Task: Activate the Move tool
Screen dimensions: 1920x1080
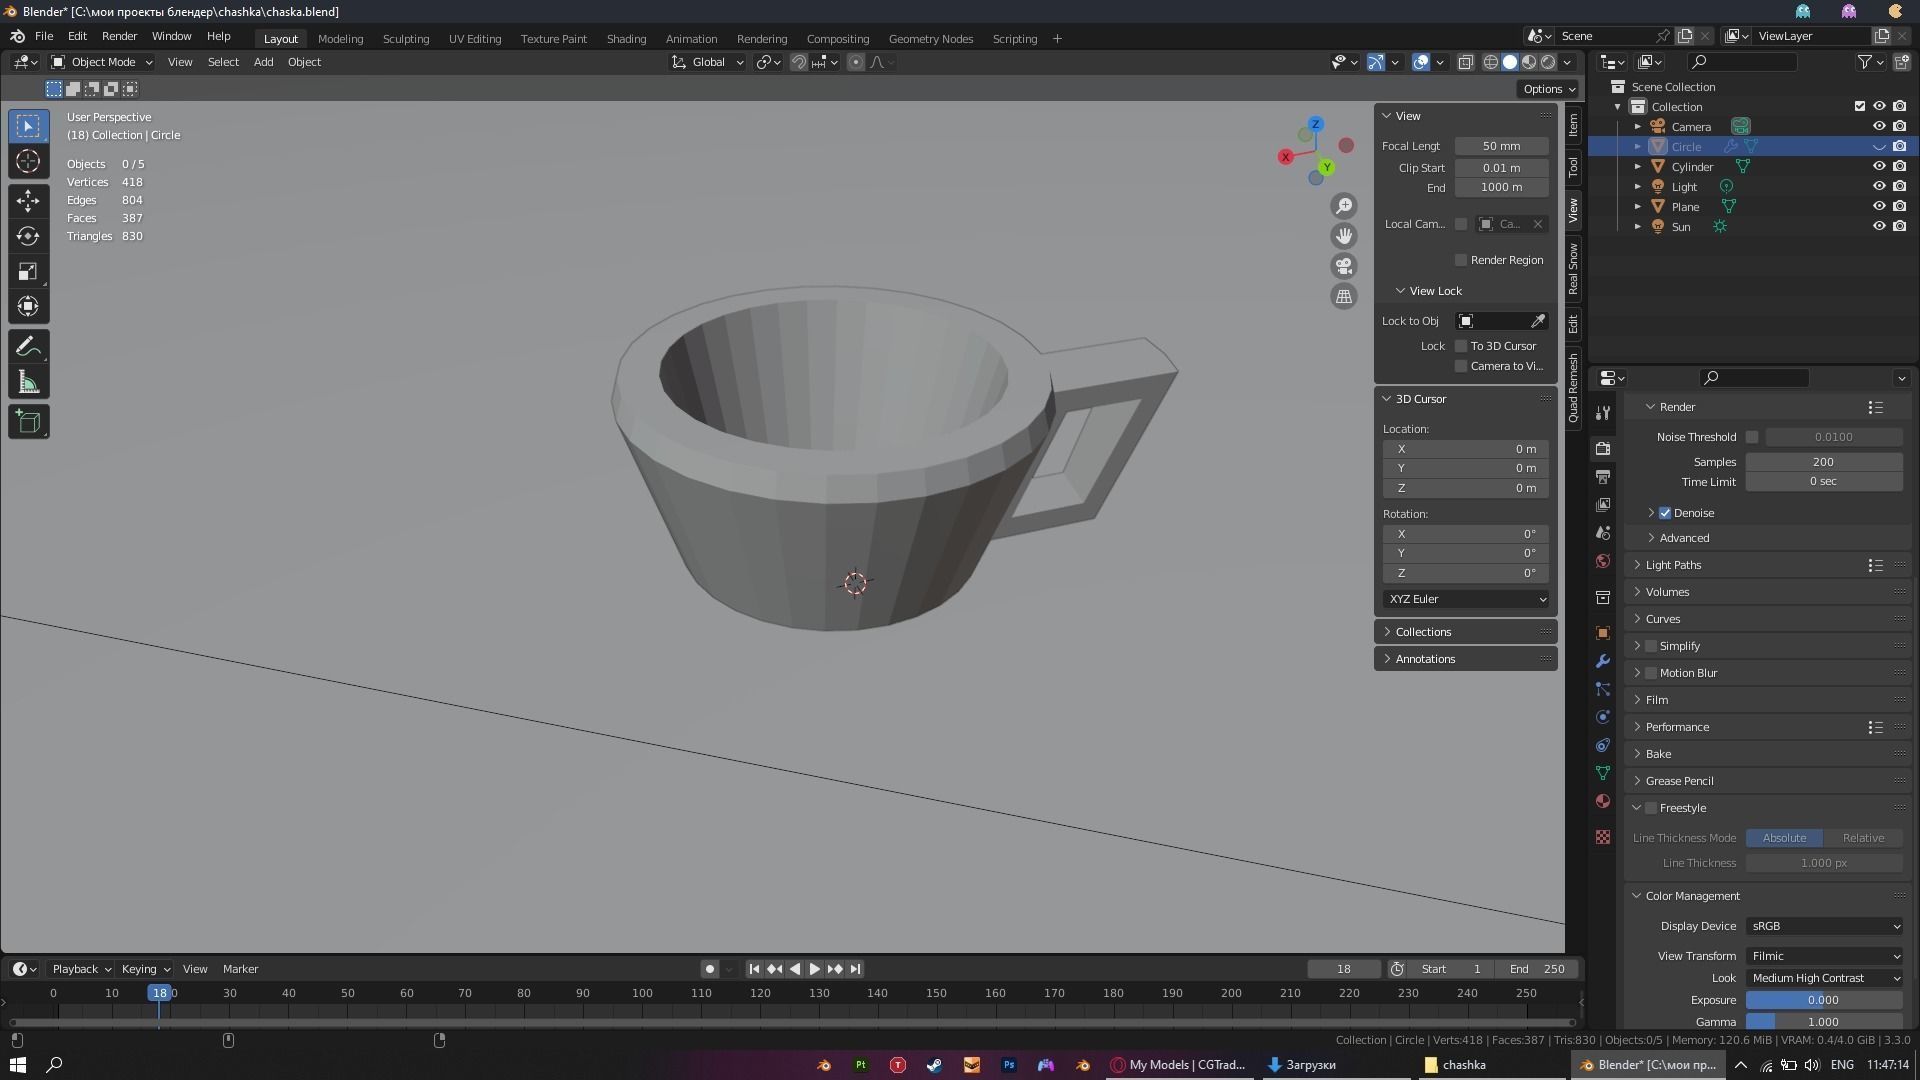Action: [28, 200]
